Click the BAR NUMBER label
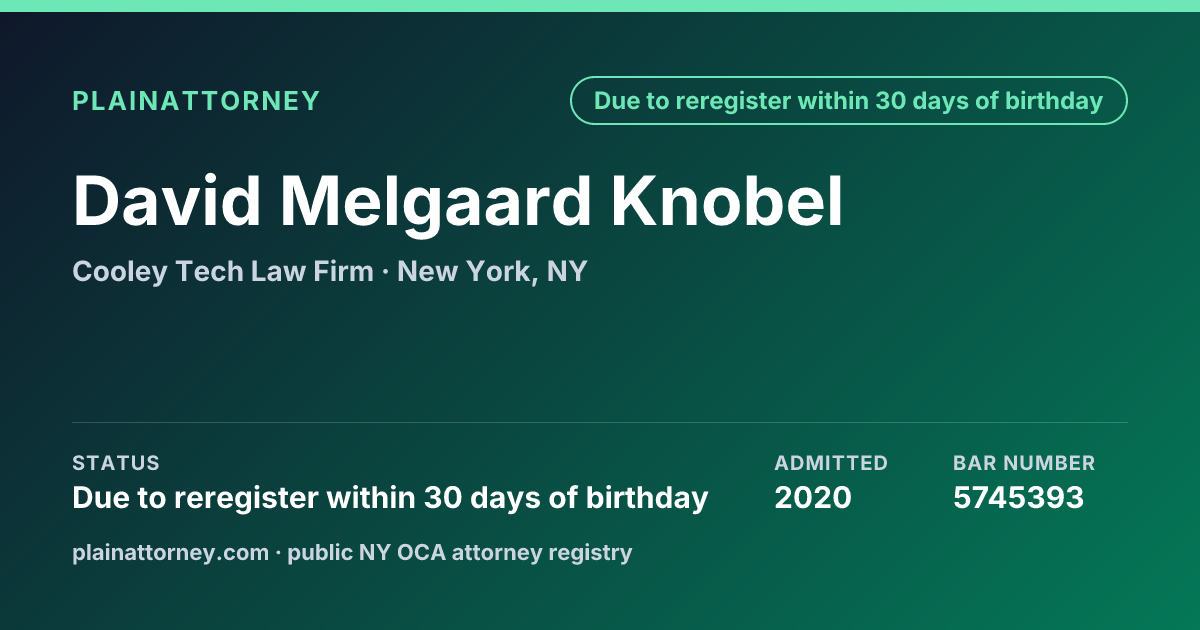 coord(1024,463)
